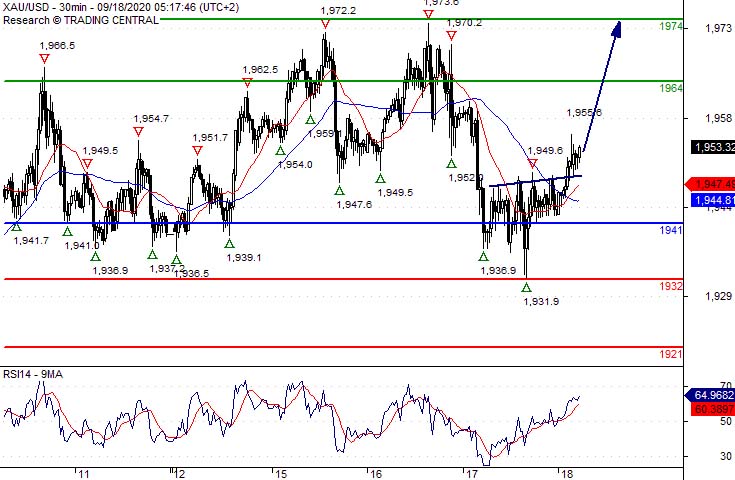The image size is (735, 480).
Task: Click the 1,949.6 peak price label
Action: coord(545,150)
